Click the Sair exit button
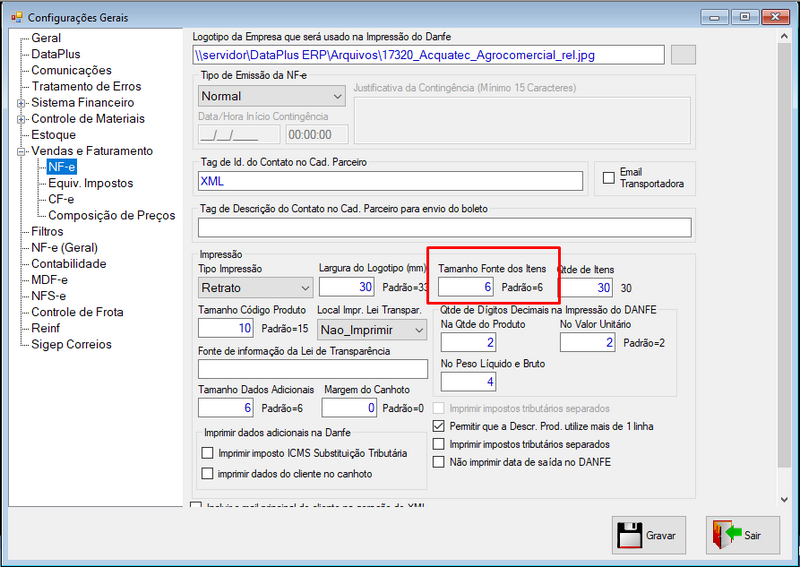The height and width of the screenshot is (567, 800). pyautogui.click(x=743, y=535)
